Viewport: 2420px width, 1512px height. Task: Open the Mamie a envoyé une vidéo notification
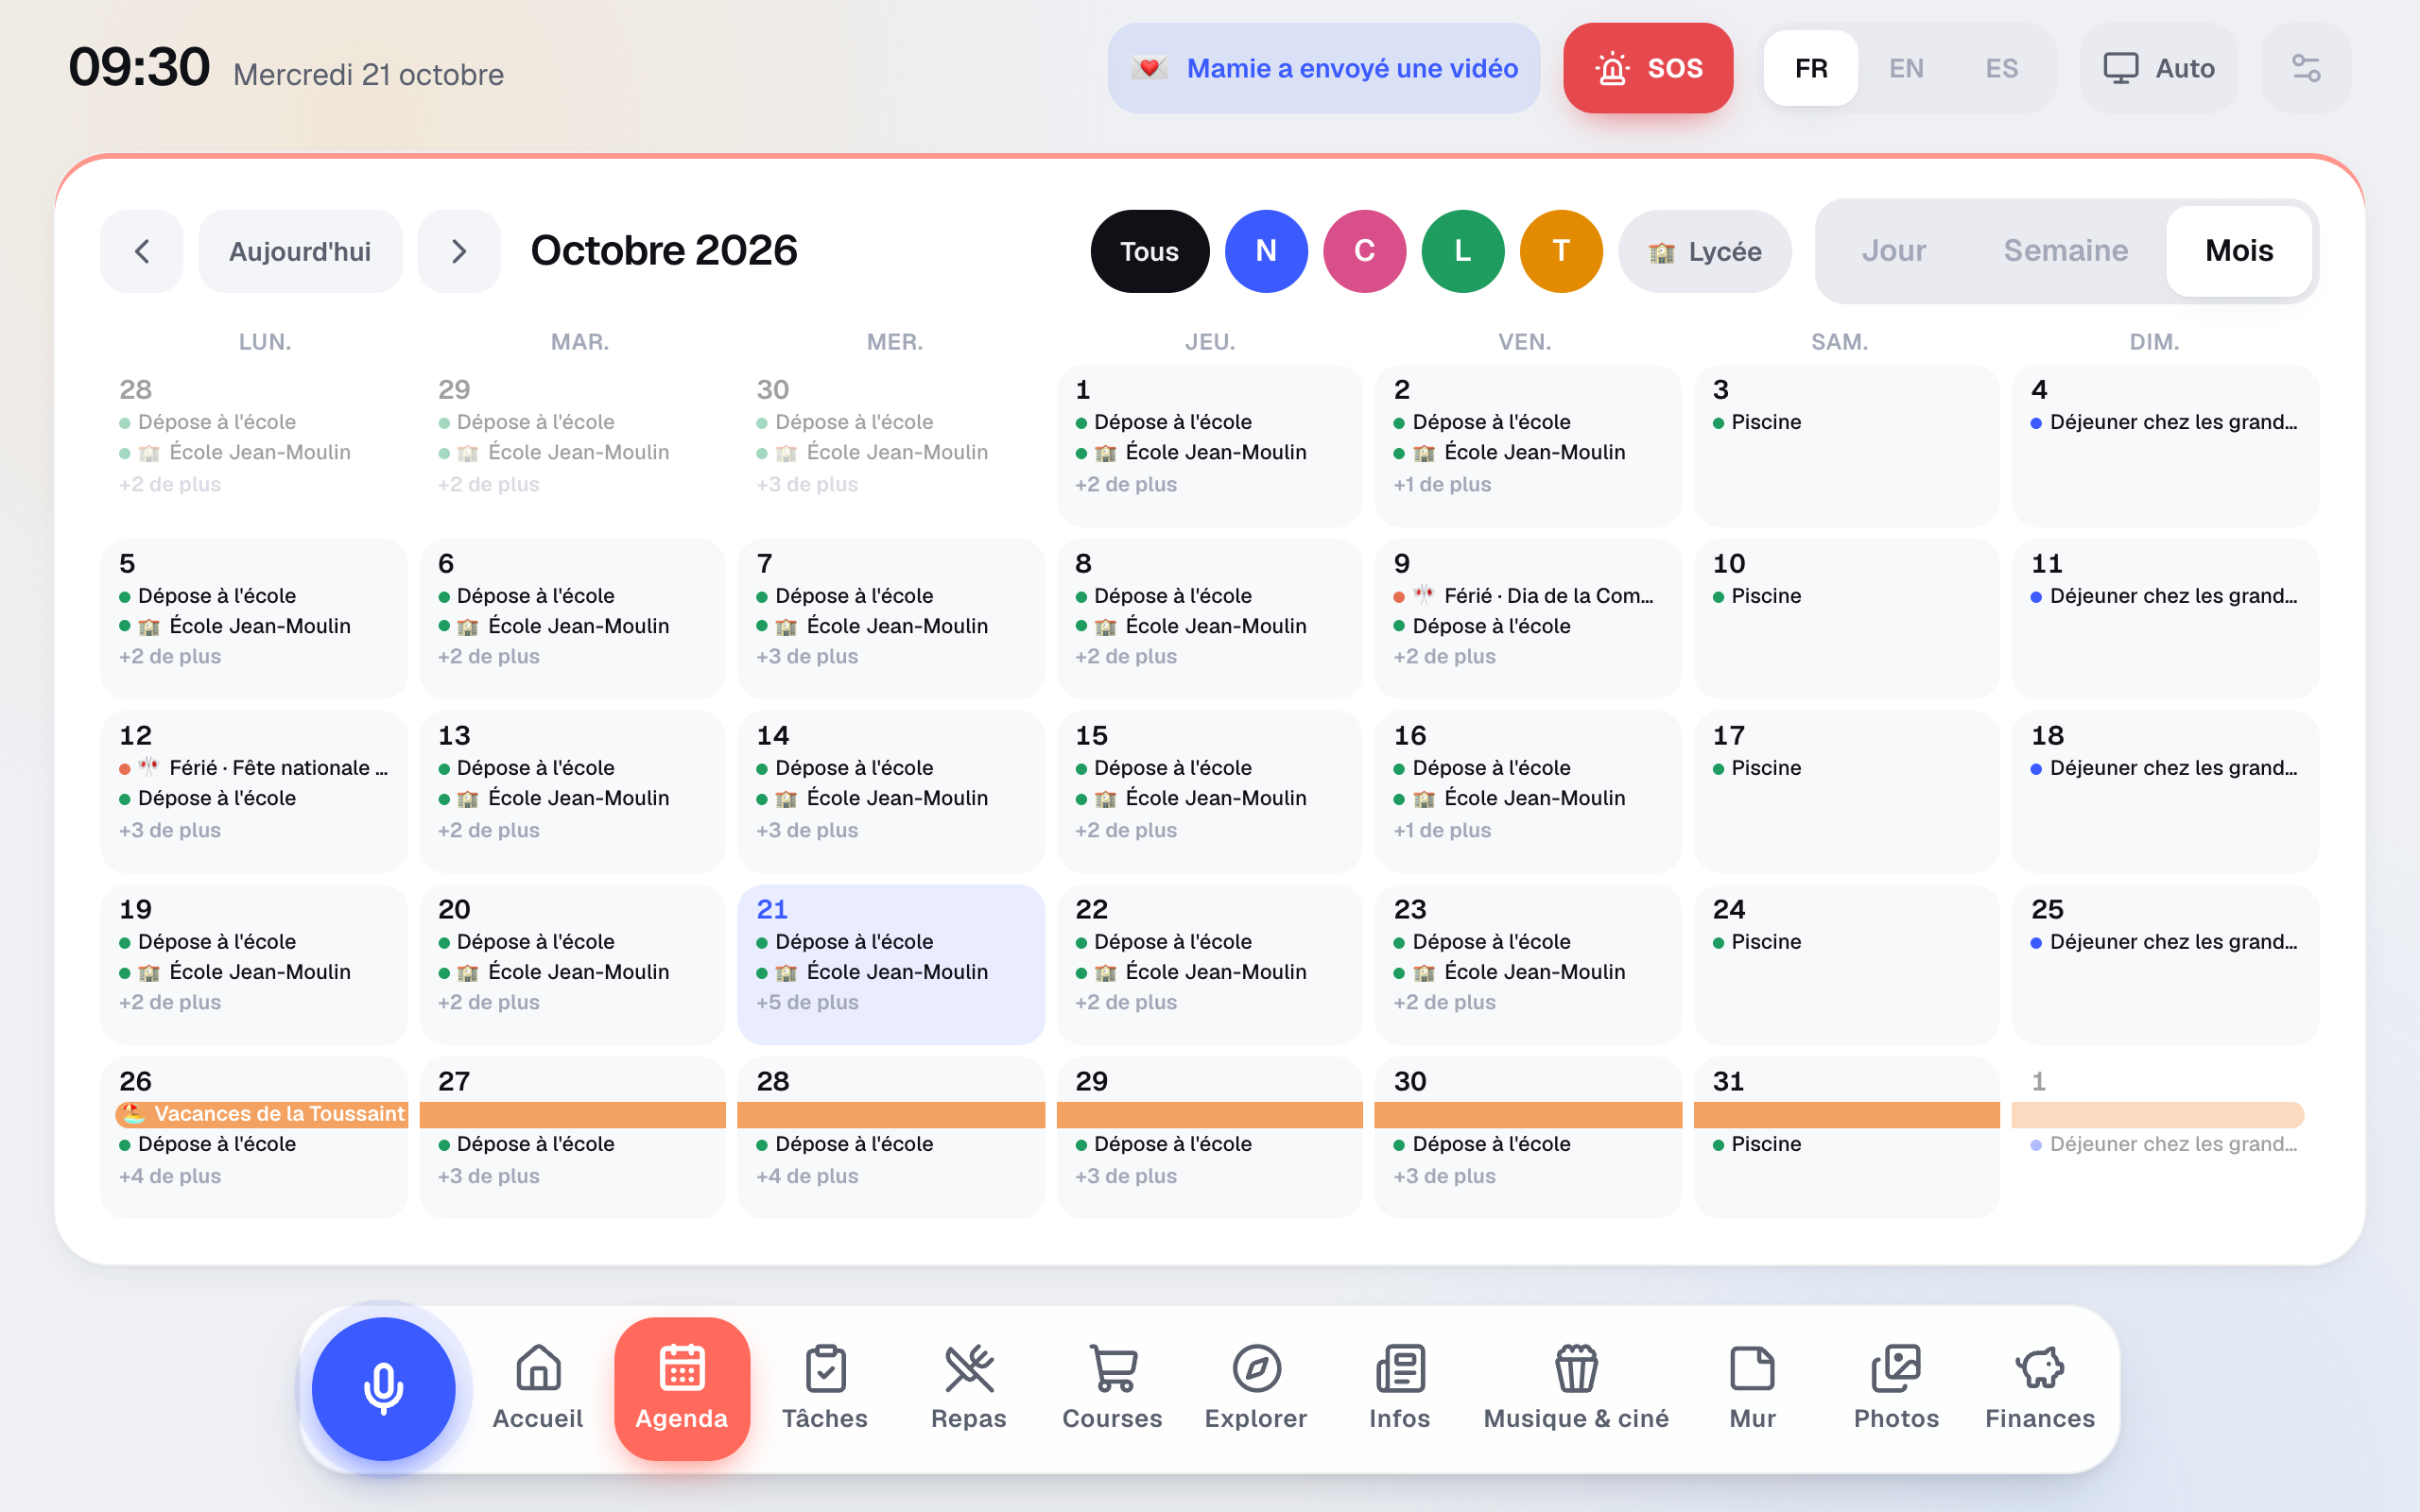tap(1324, 68)
